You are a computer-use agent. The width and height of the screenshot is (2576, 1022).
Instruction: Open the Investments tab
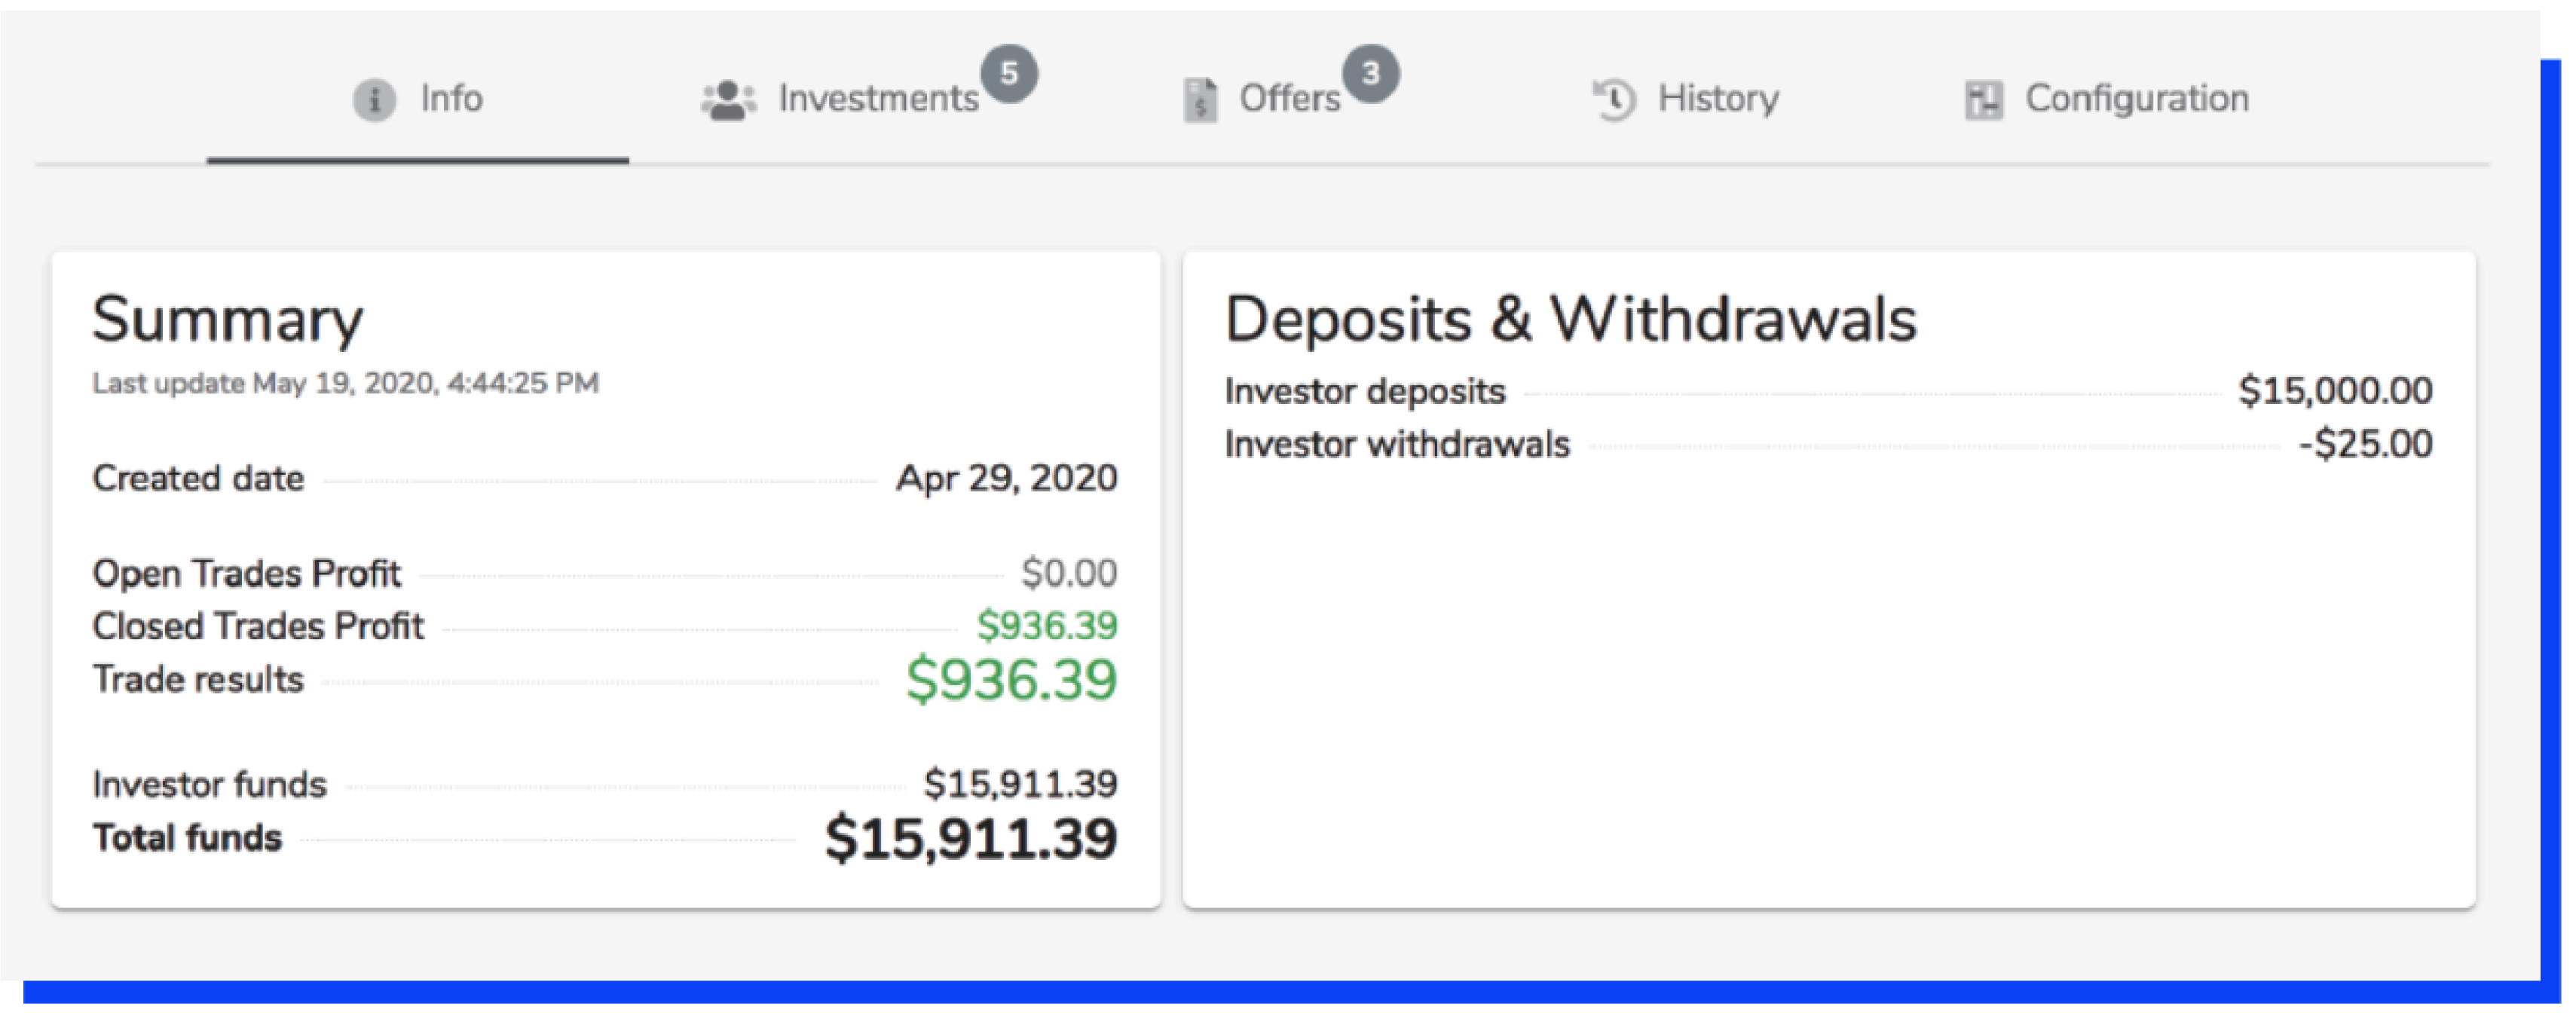878,99
